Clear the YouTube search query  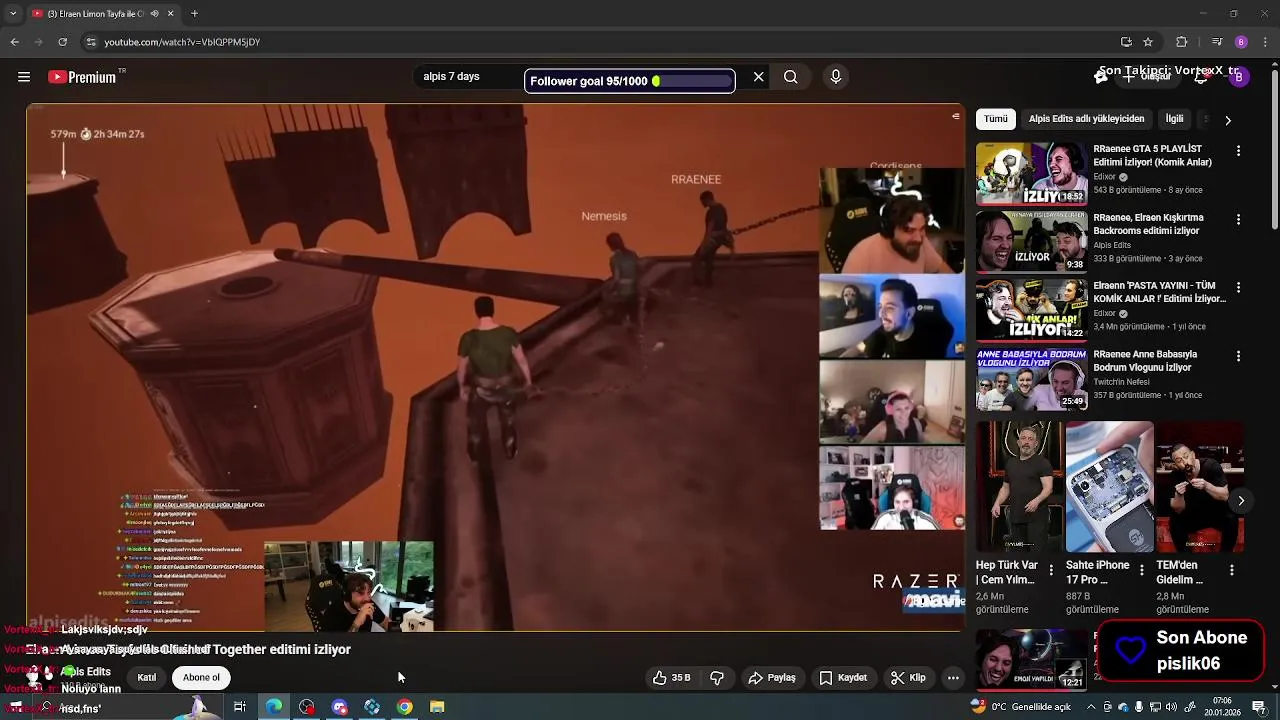click(x=759, y=77)
